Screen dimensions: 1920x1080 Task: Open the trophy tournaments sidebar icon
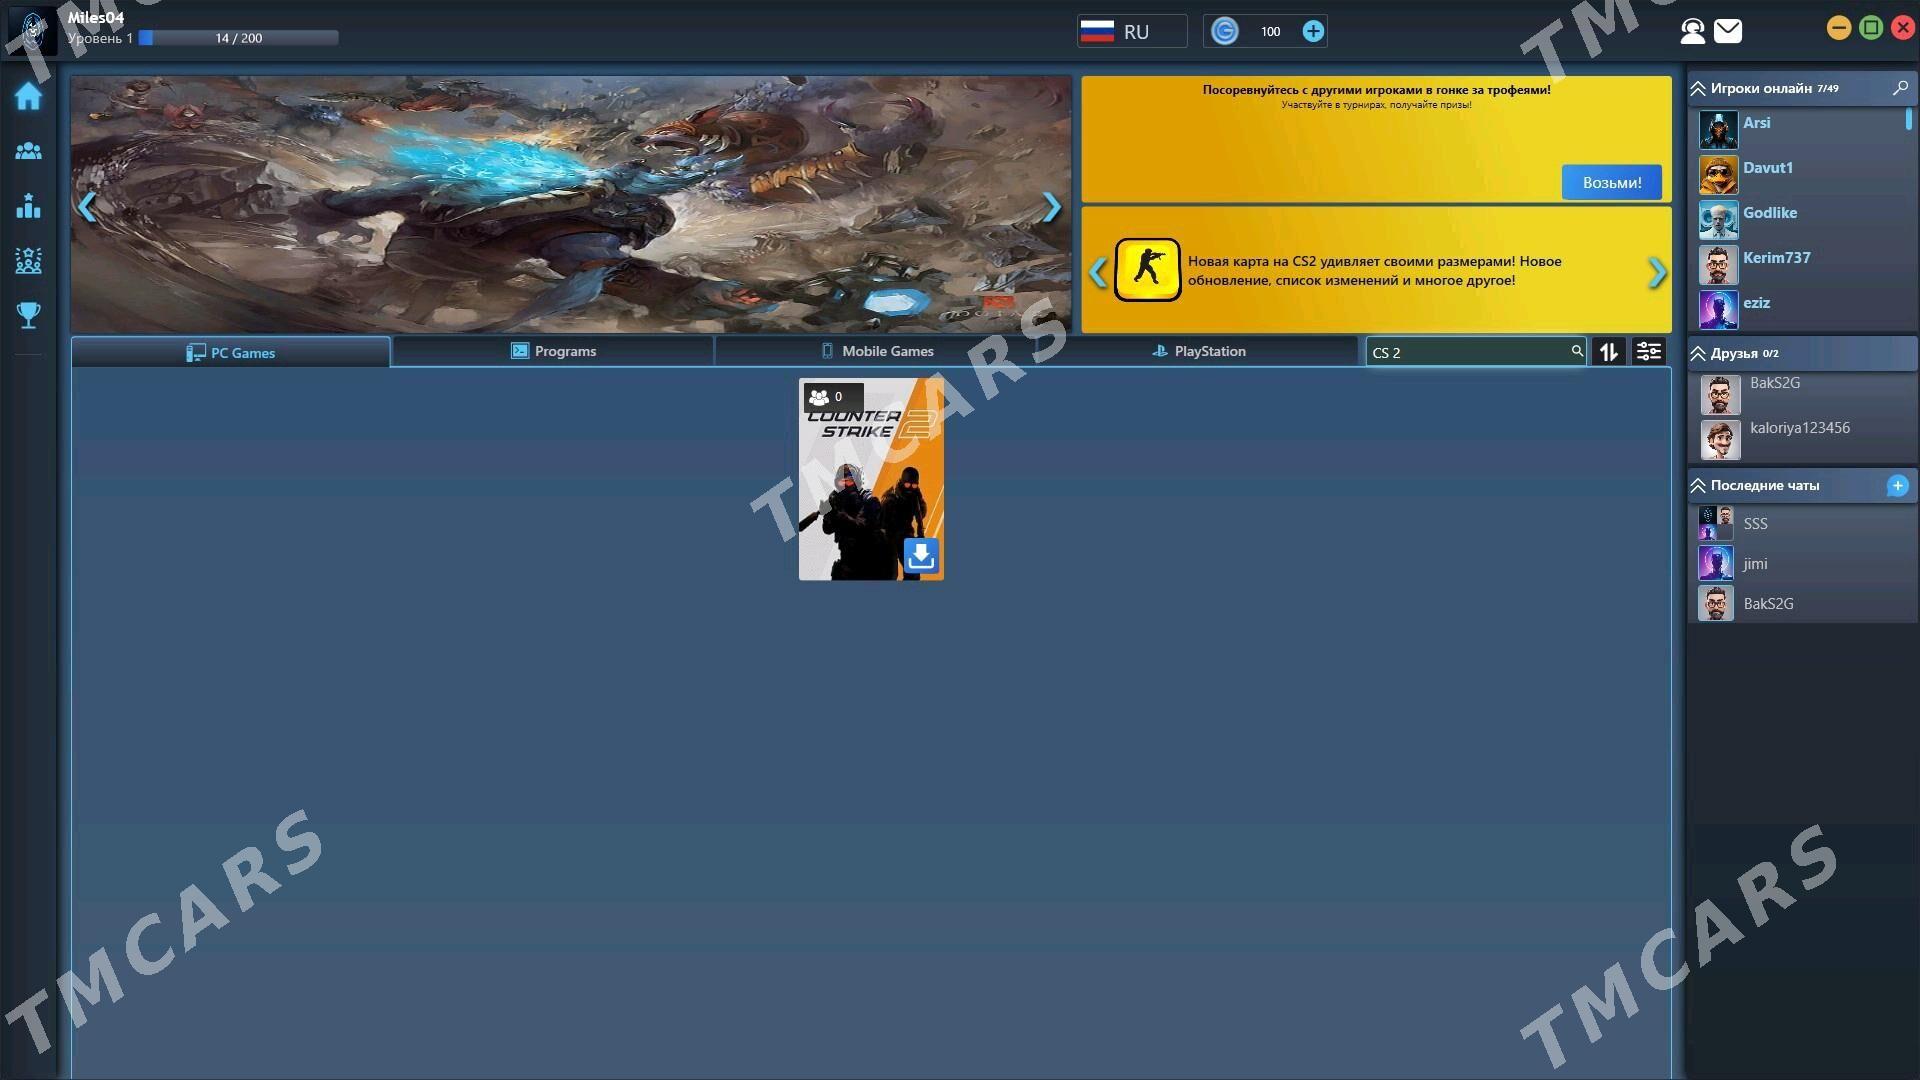[x=28, y=315]
